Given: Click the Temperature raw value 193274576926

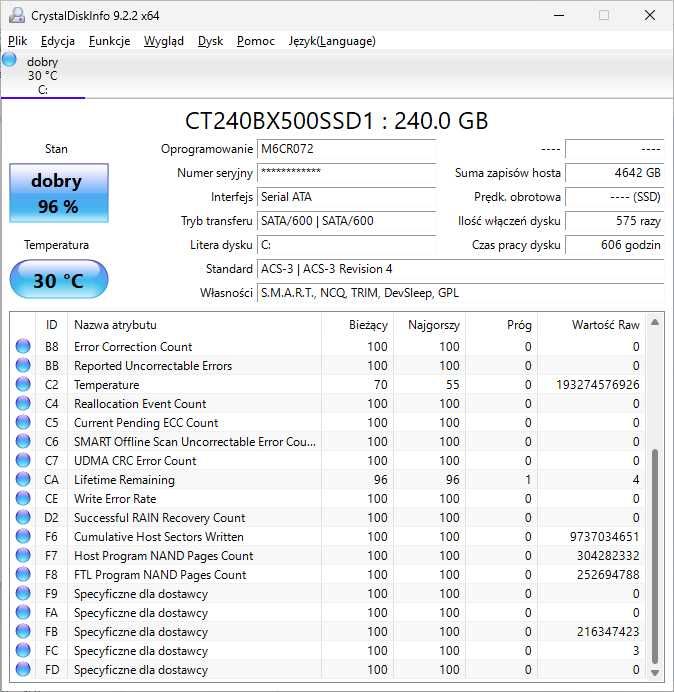Looking at the screenshot, I should pos(598,385).
